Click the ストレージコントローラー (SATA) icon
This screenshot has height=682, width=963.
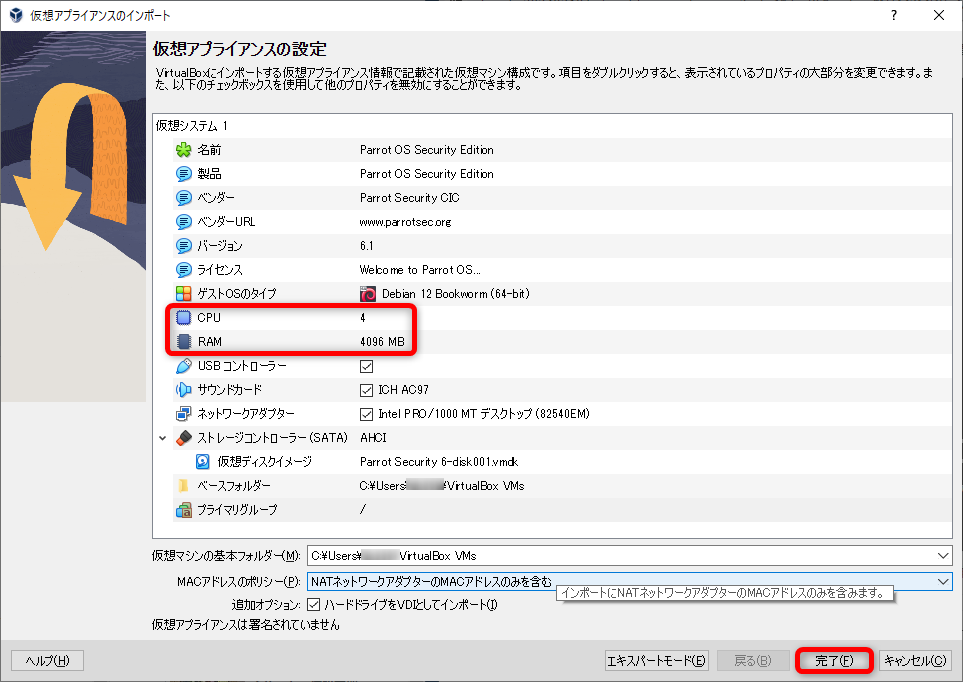(x=184, y=437)
